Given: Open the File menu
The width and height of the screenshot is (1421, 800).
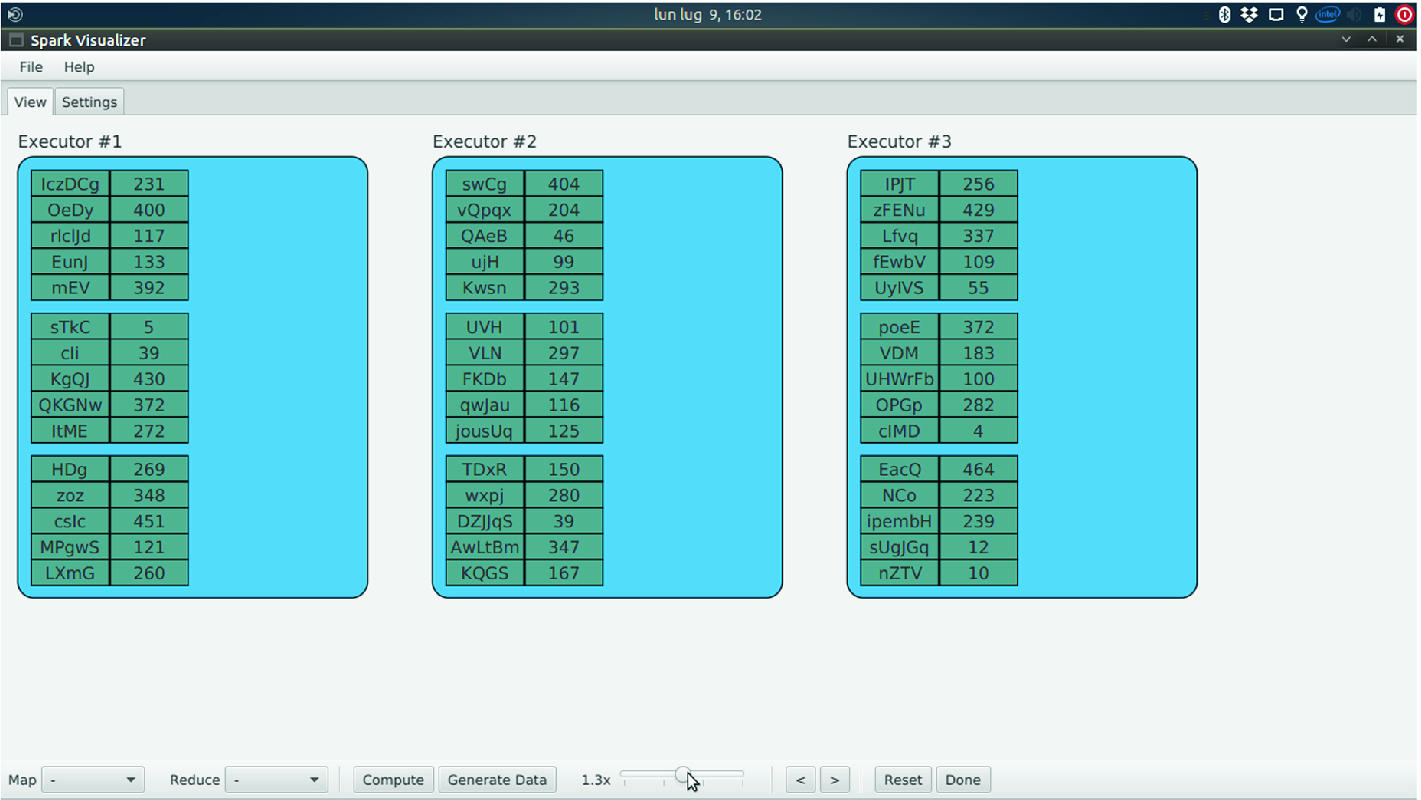Looking at the screenshot, I should click(31, 67).
